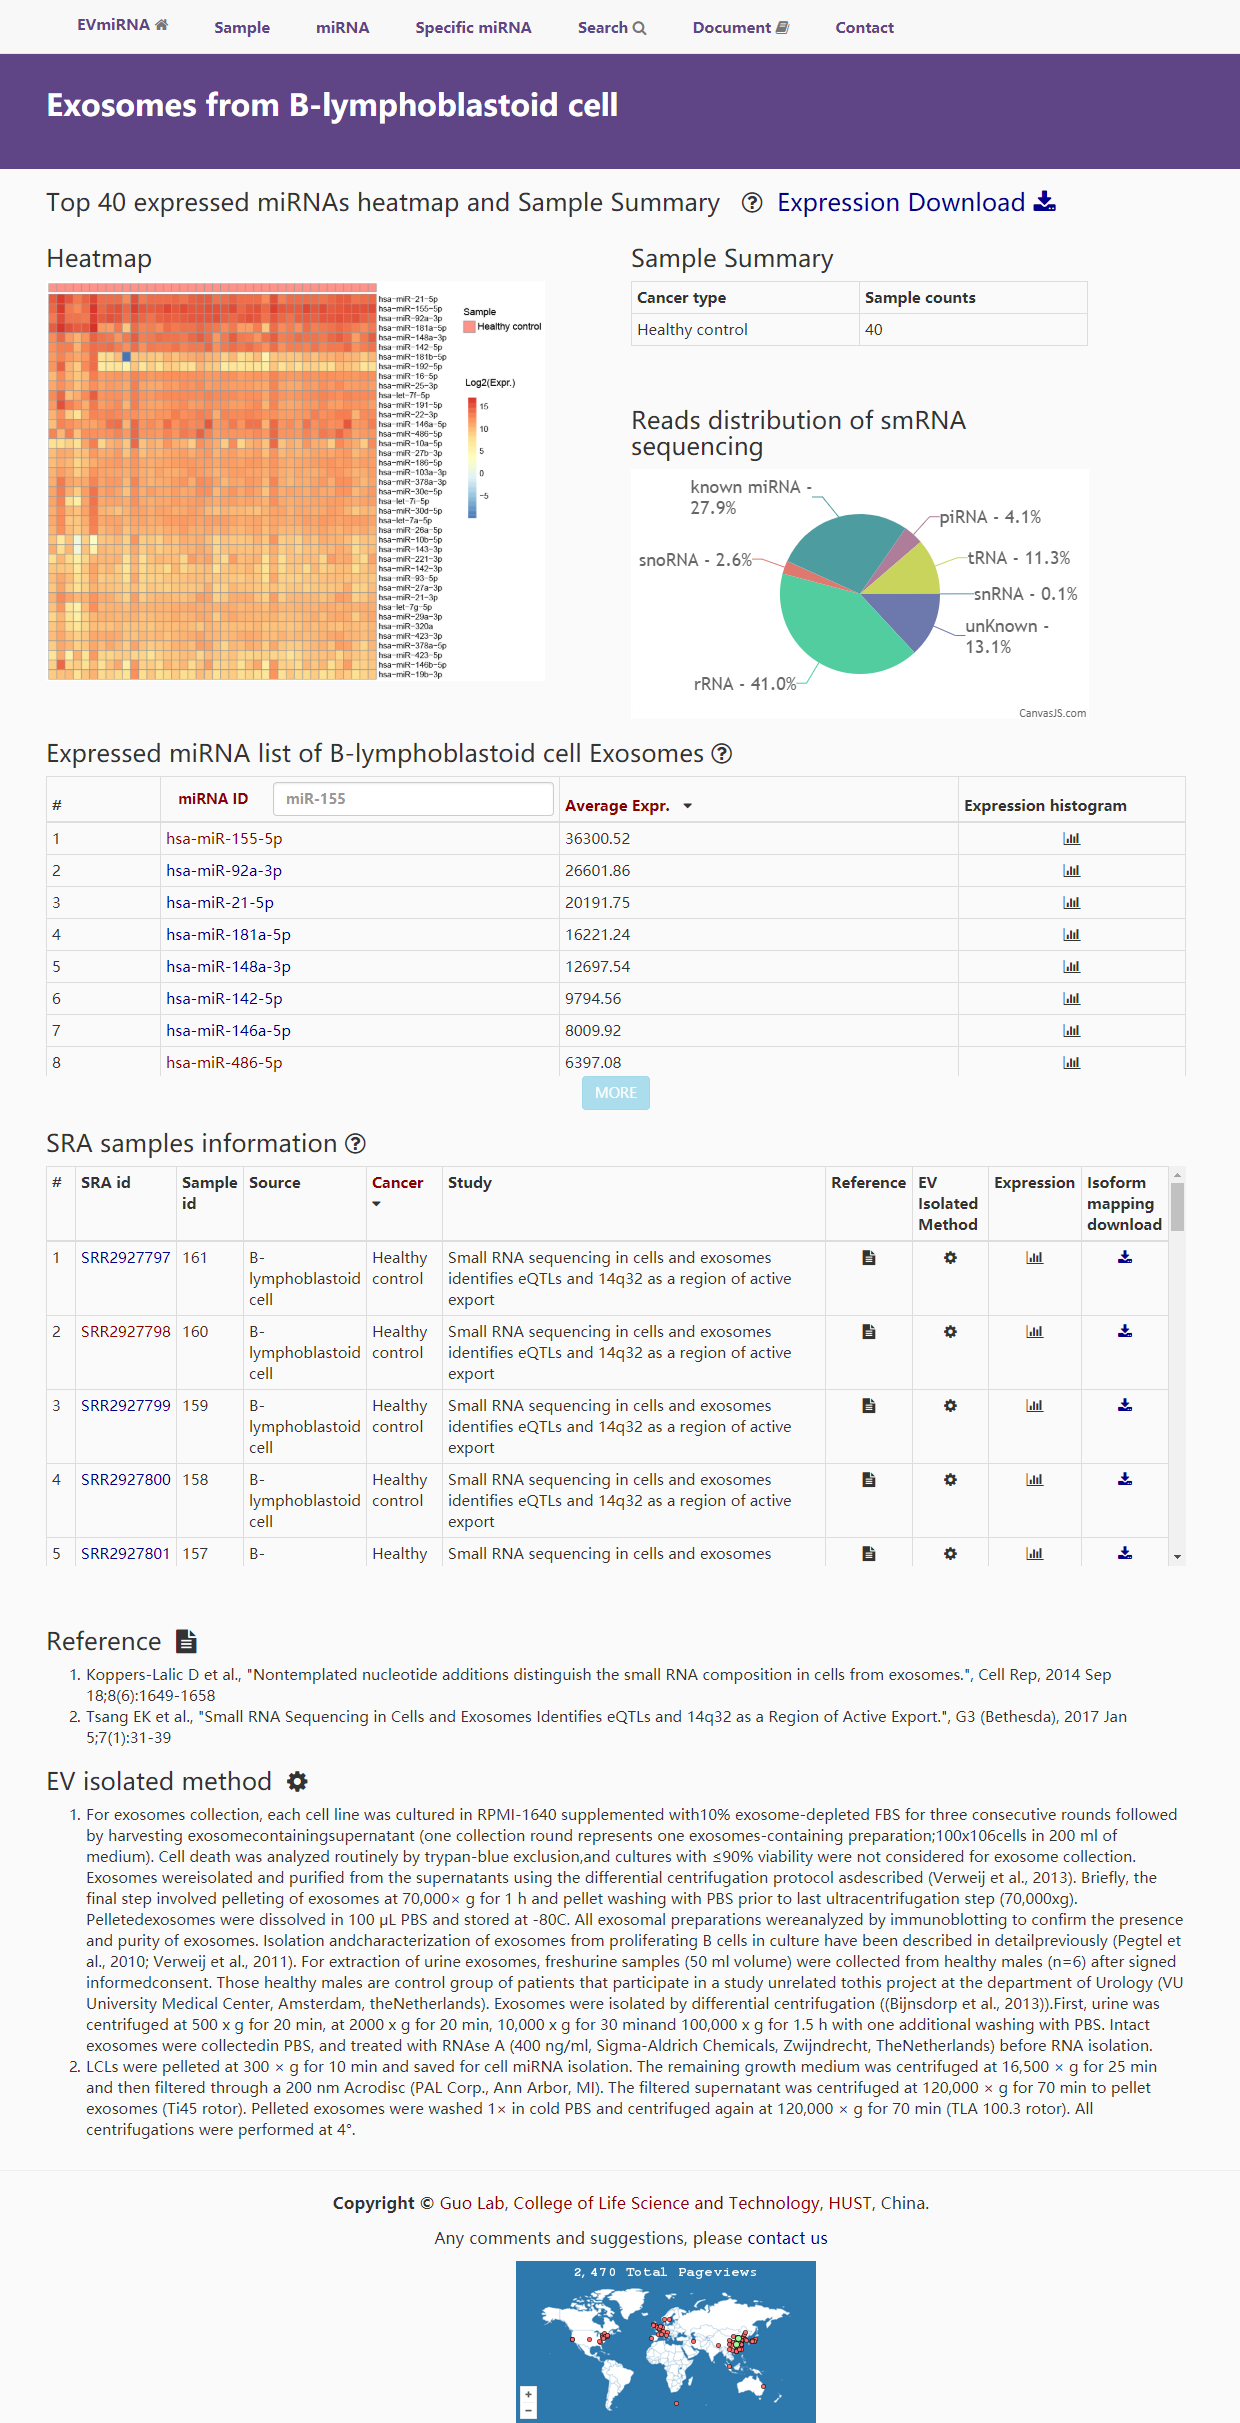
Task: Show help for the heatmap summary heading
Action: [x=752, y=203]
